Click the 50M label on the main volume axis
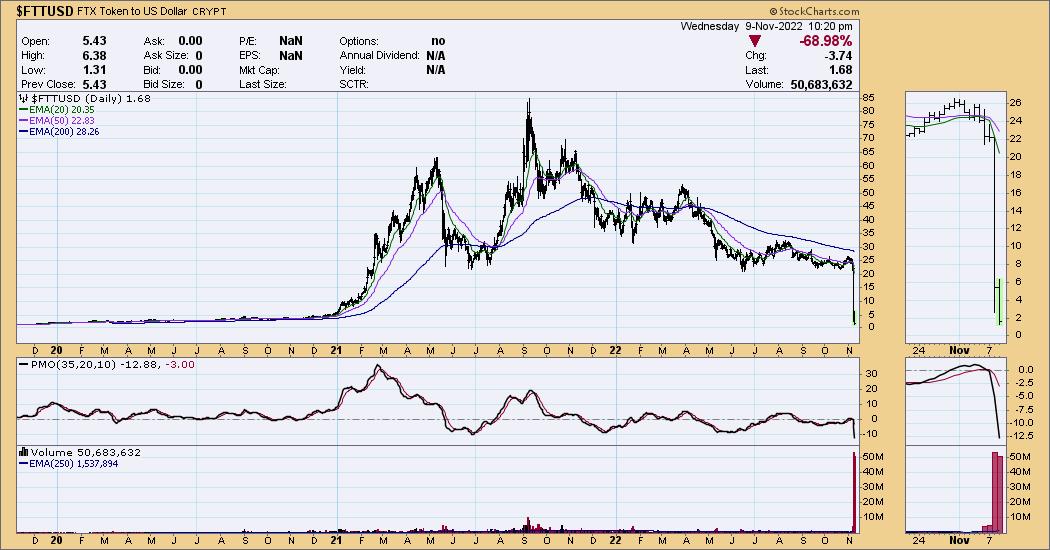Screen dimensions: 1050x550 tap(873, 457)
